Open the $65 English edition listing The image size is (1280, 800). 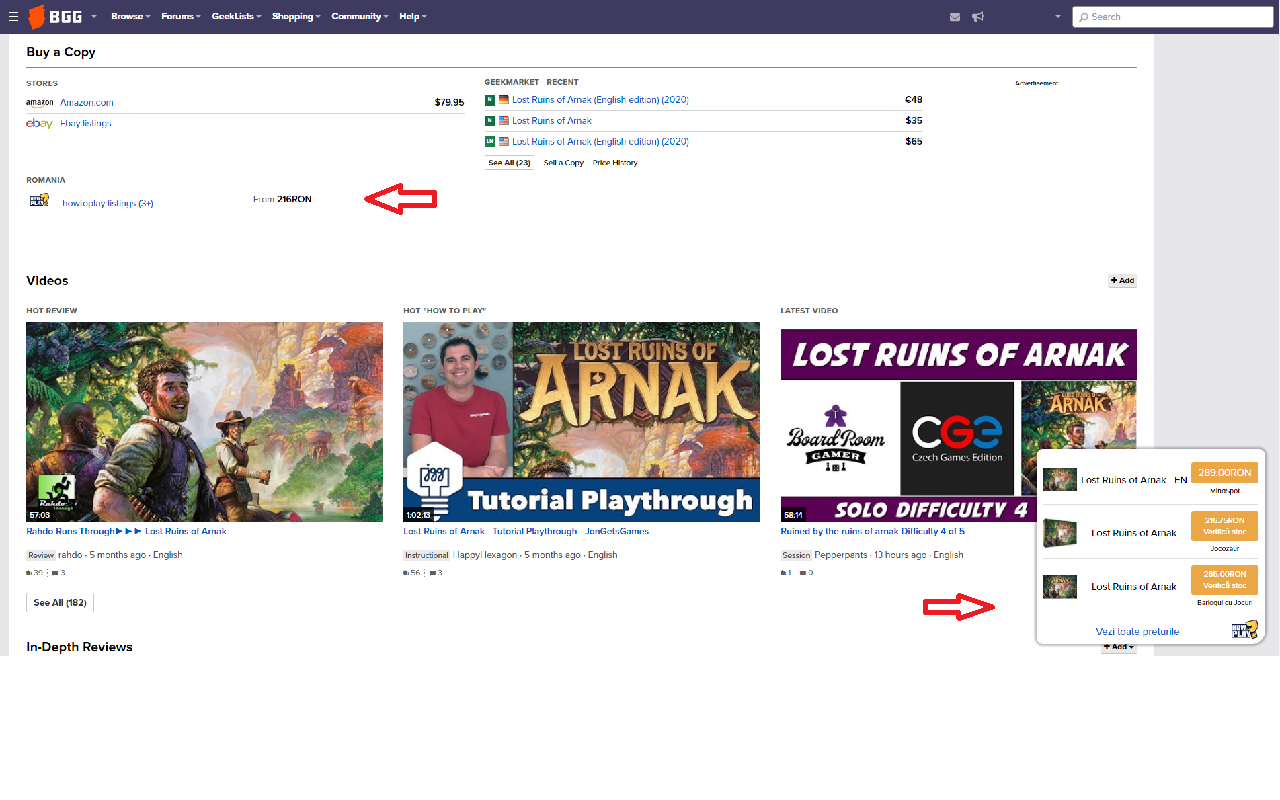pos(600,141)
